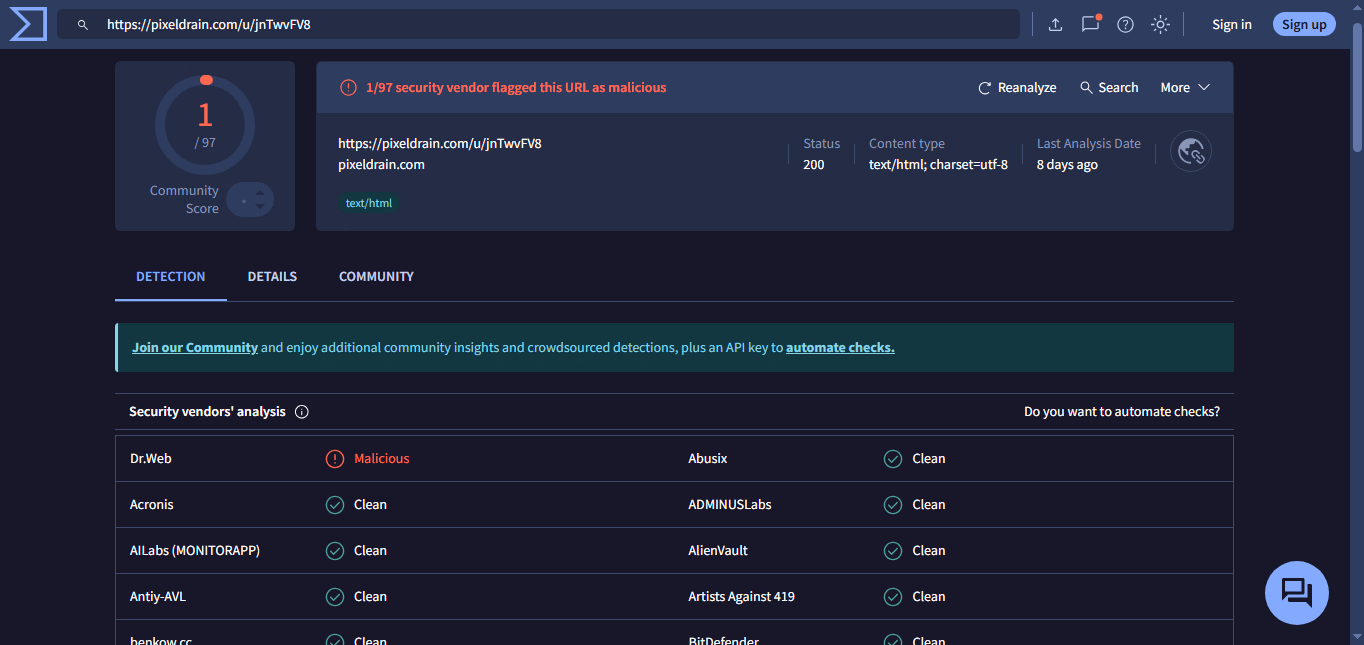Click the AILabs (MONITORAPP) vendor name
This screenshot has height=645, width=1364.
195,551
